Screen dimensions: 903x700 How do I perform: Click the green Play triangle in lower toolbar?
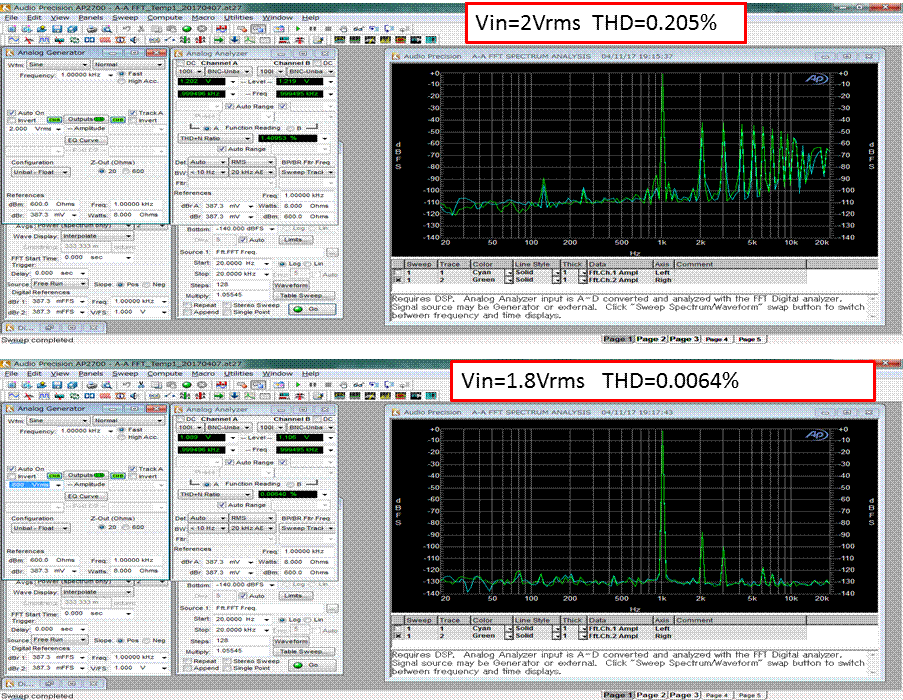coord(298,385)
